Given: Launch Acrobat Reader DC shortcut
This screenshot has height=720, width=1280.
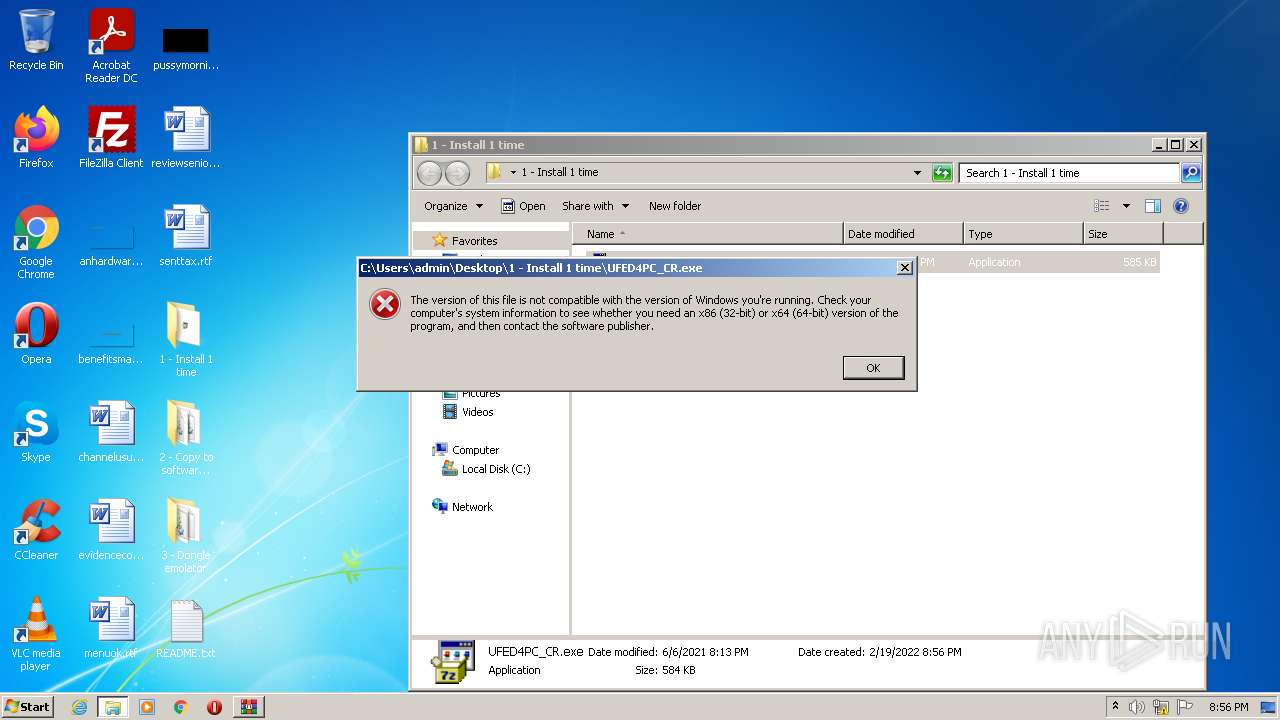Looking at the screenshot, I should [x=111, y=46].
